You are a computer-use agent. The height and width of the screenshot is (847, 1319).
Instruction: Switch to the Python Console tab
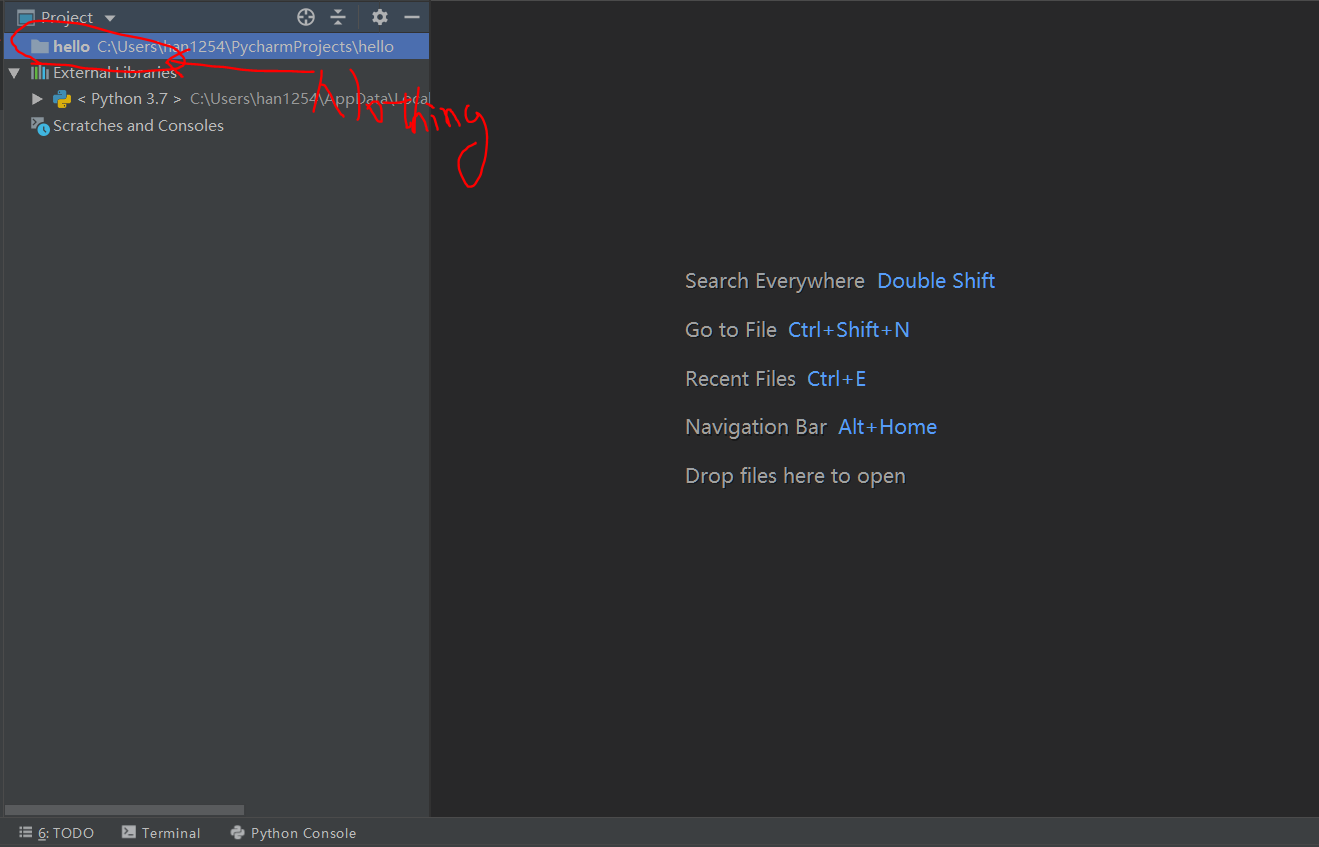click(x=293, y=833)
